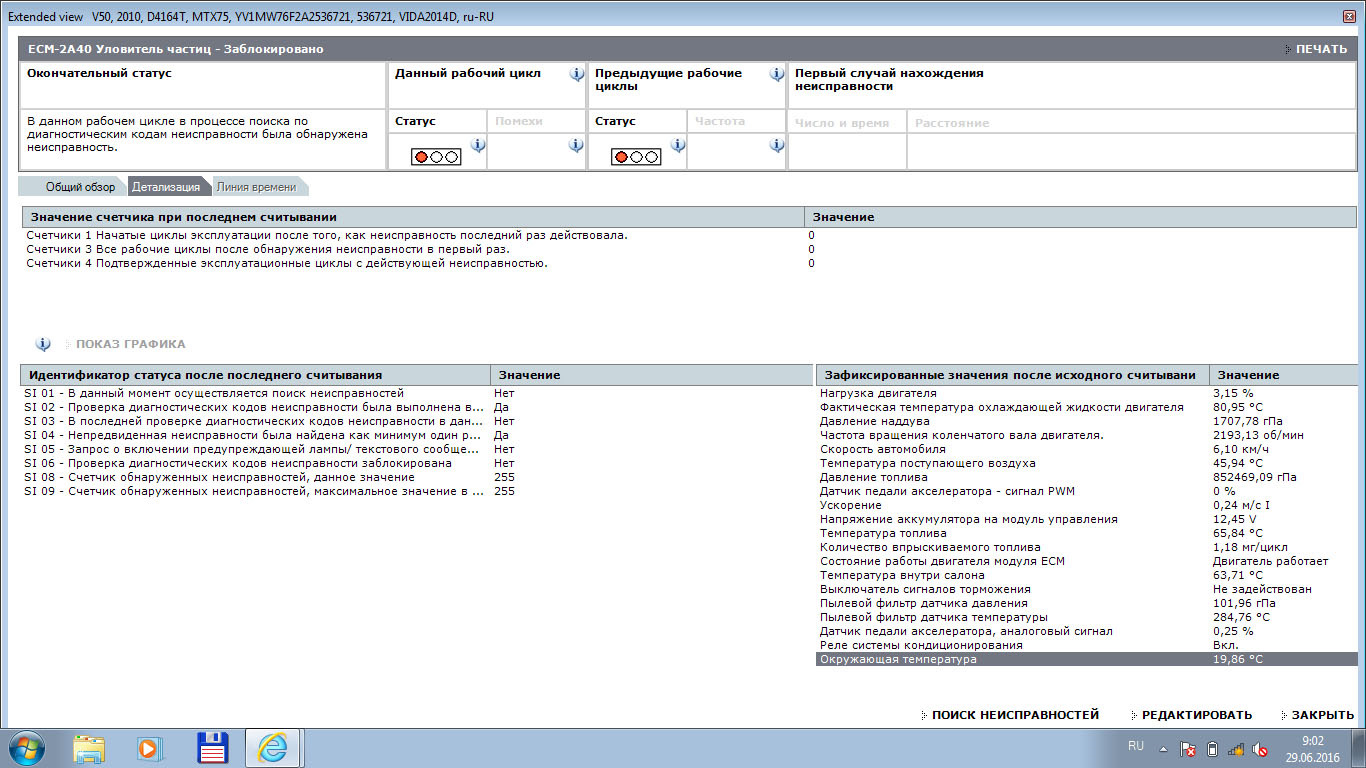Click floppy disk icon in taskbar

pyautogui.click(x=213, y=748)
